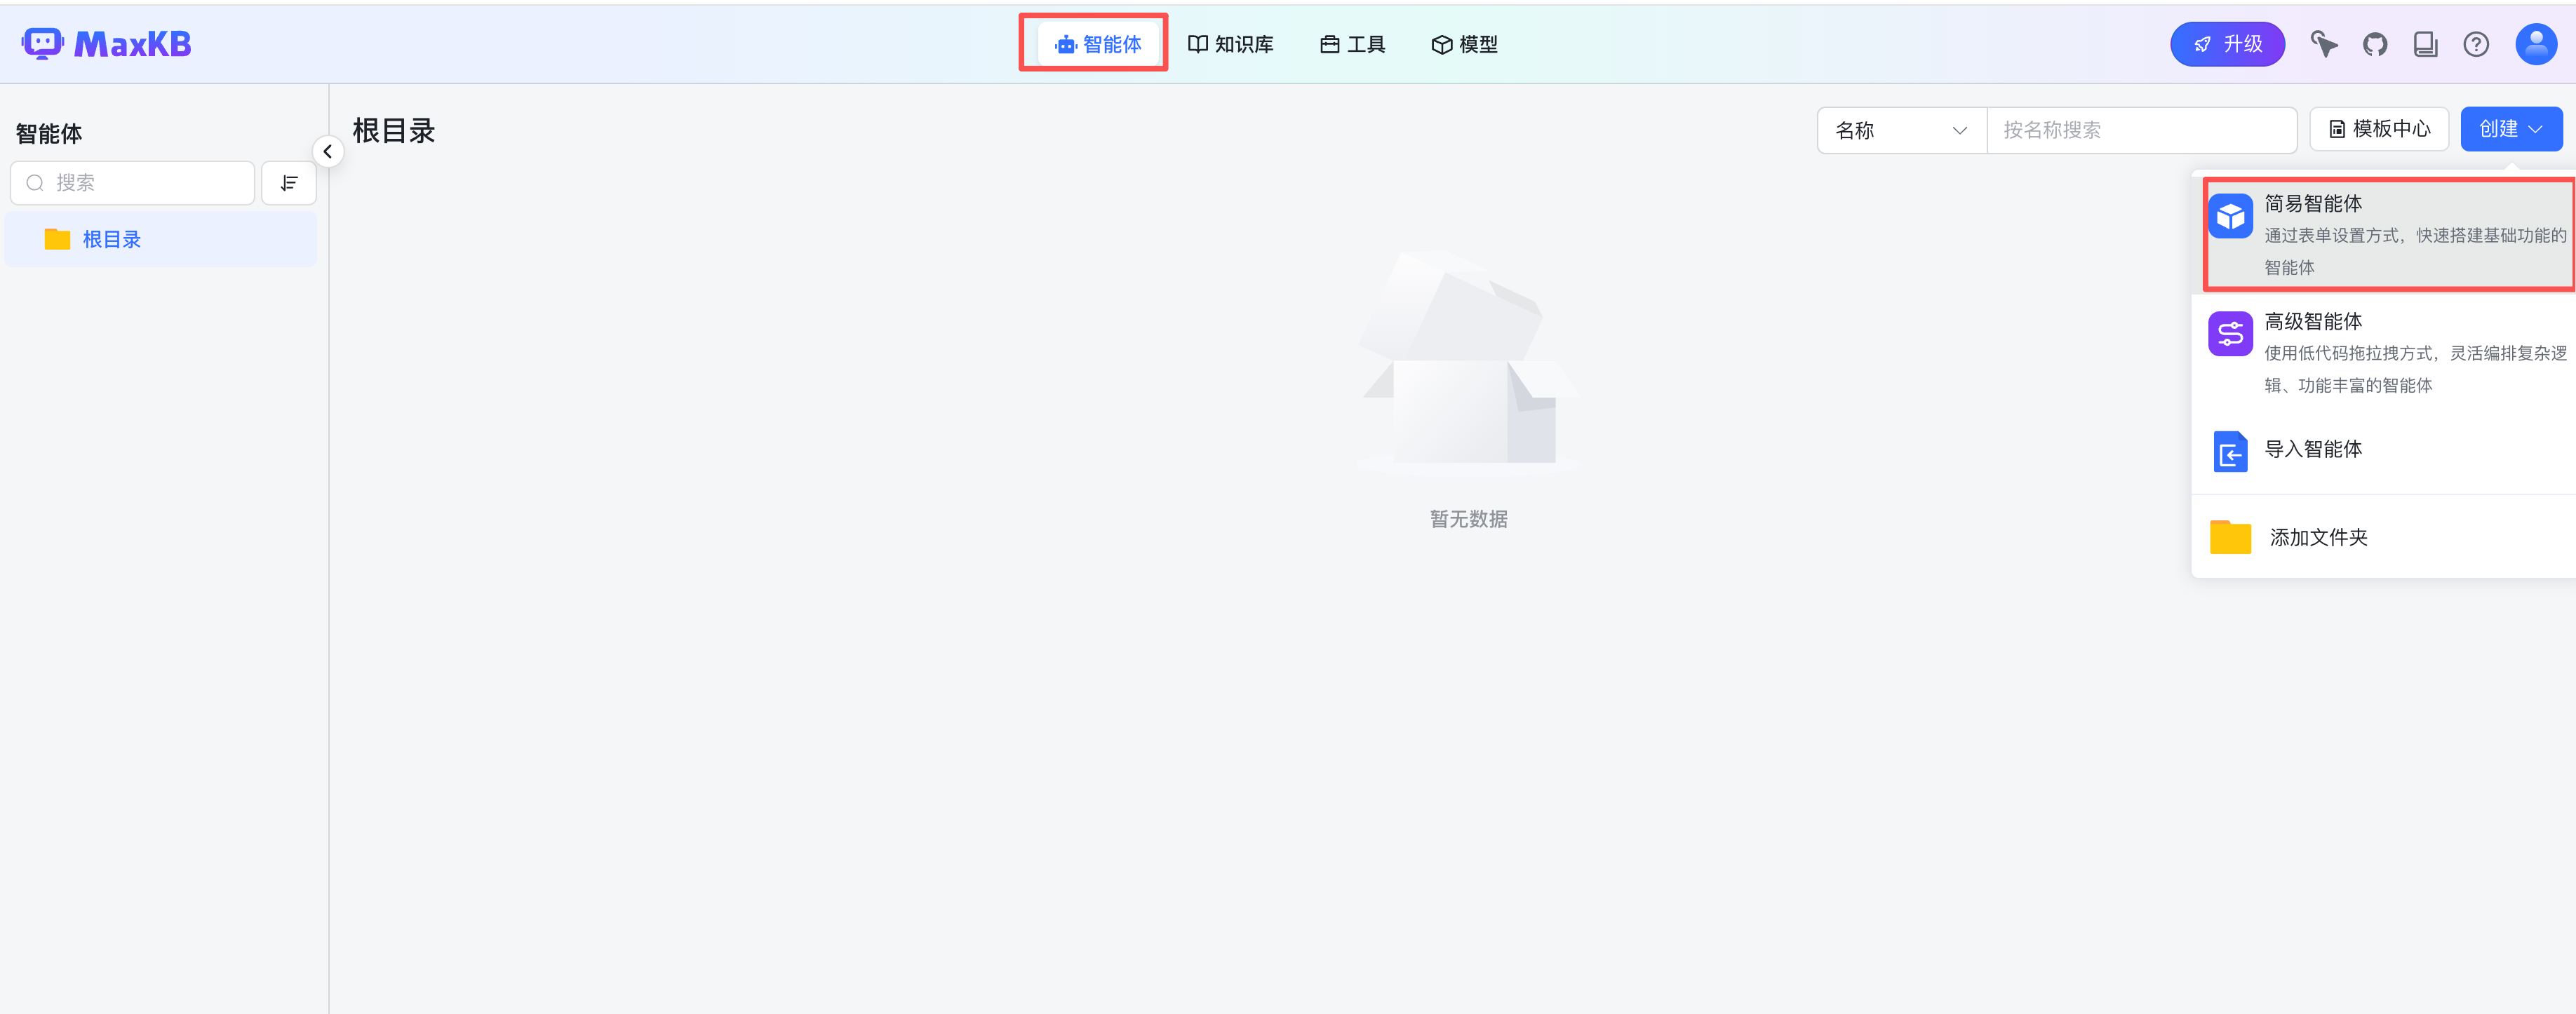Click the import agent file icon

2230,451
